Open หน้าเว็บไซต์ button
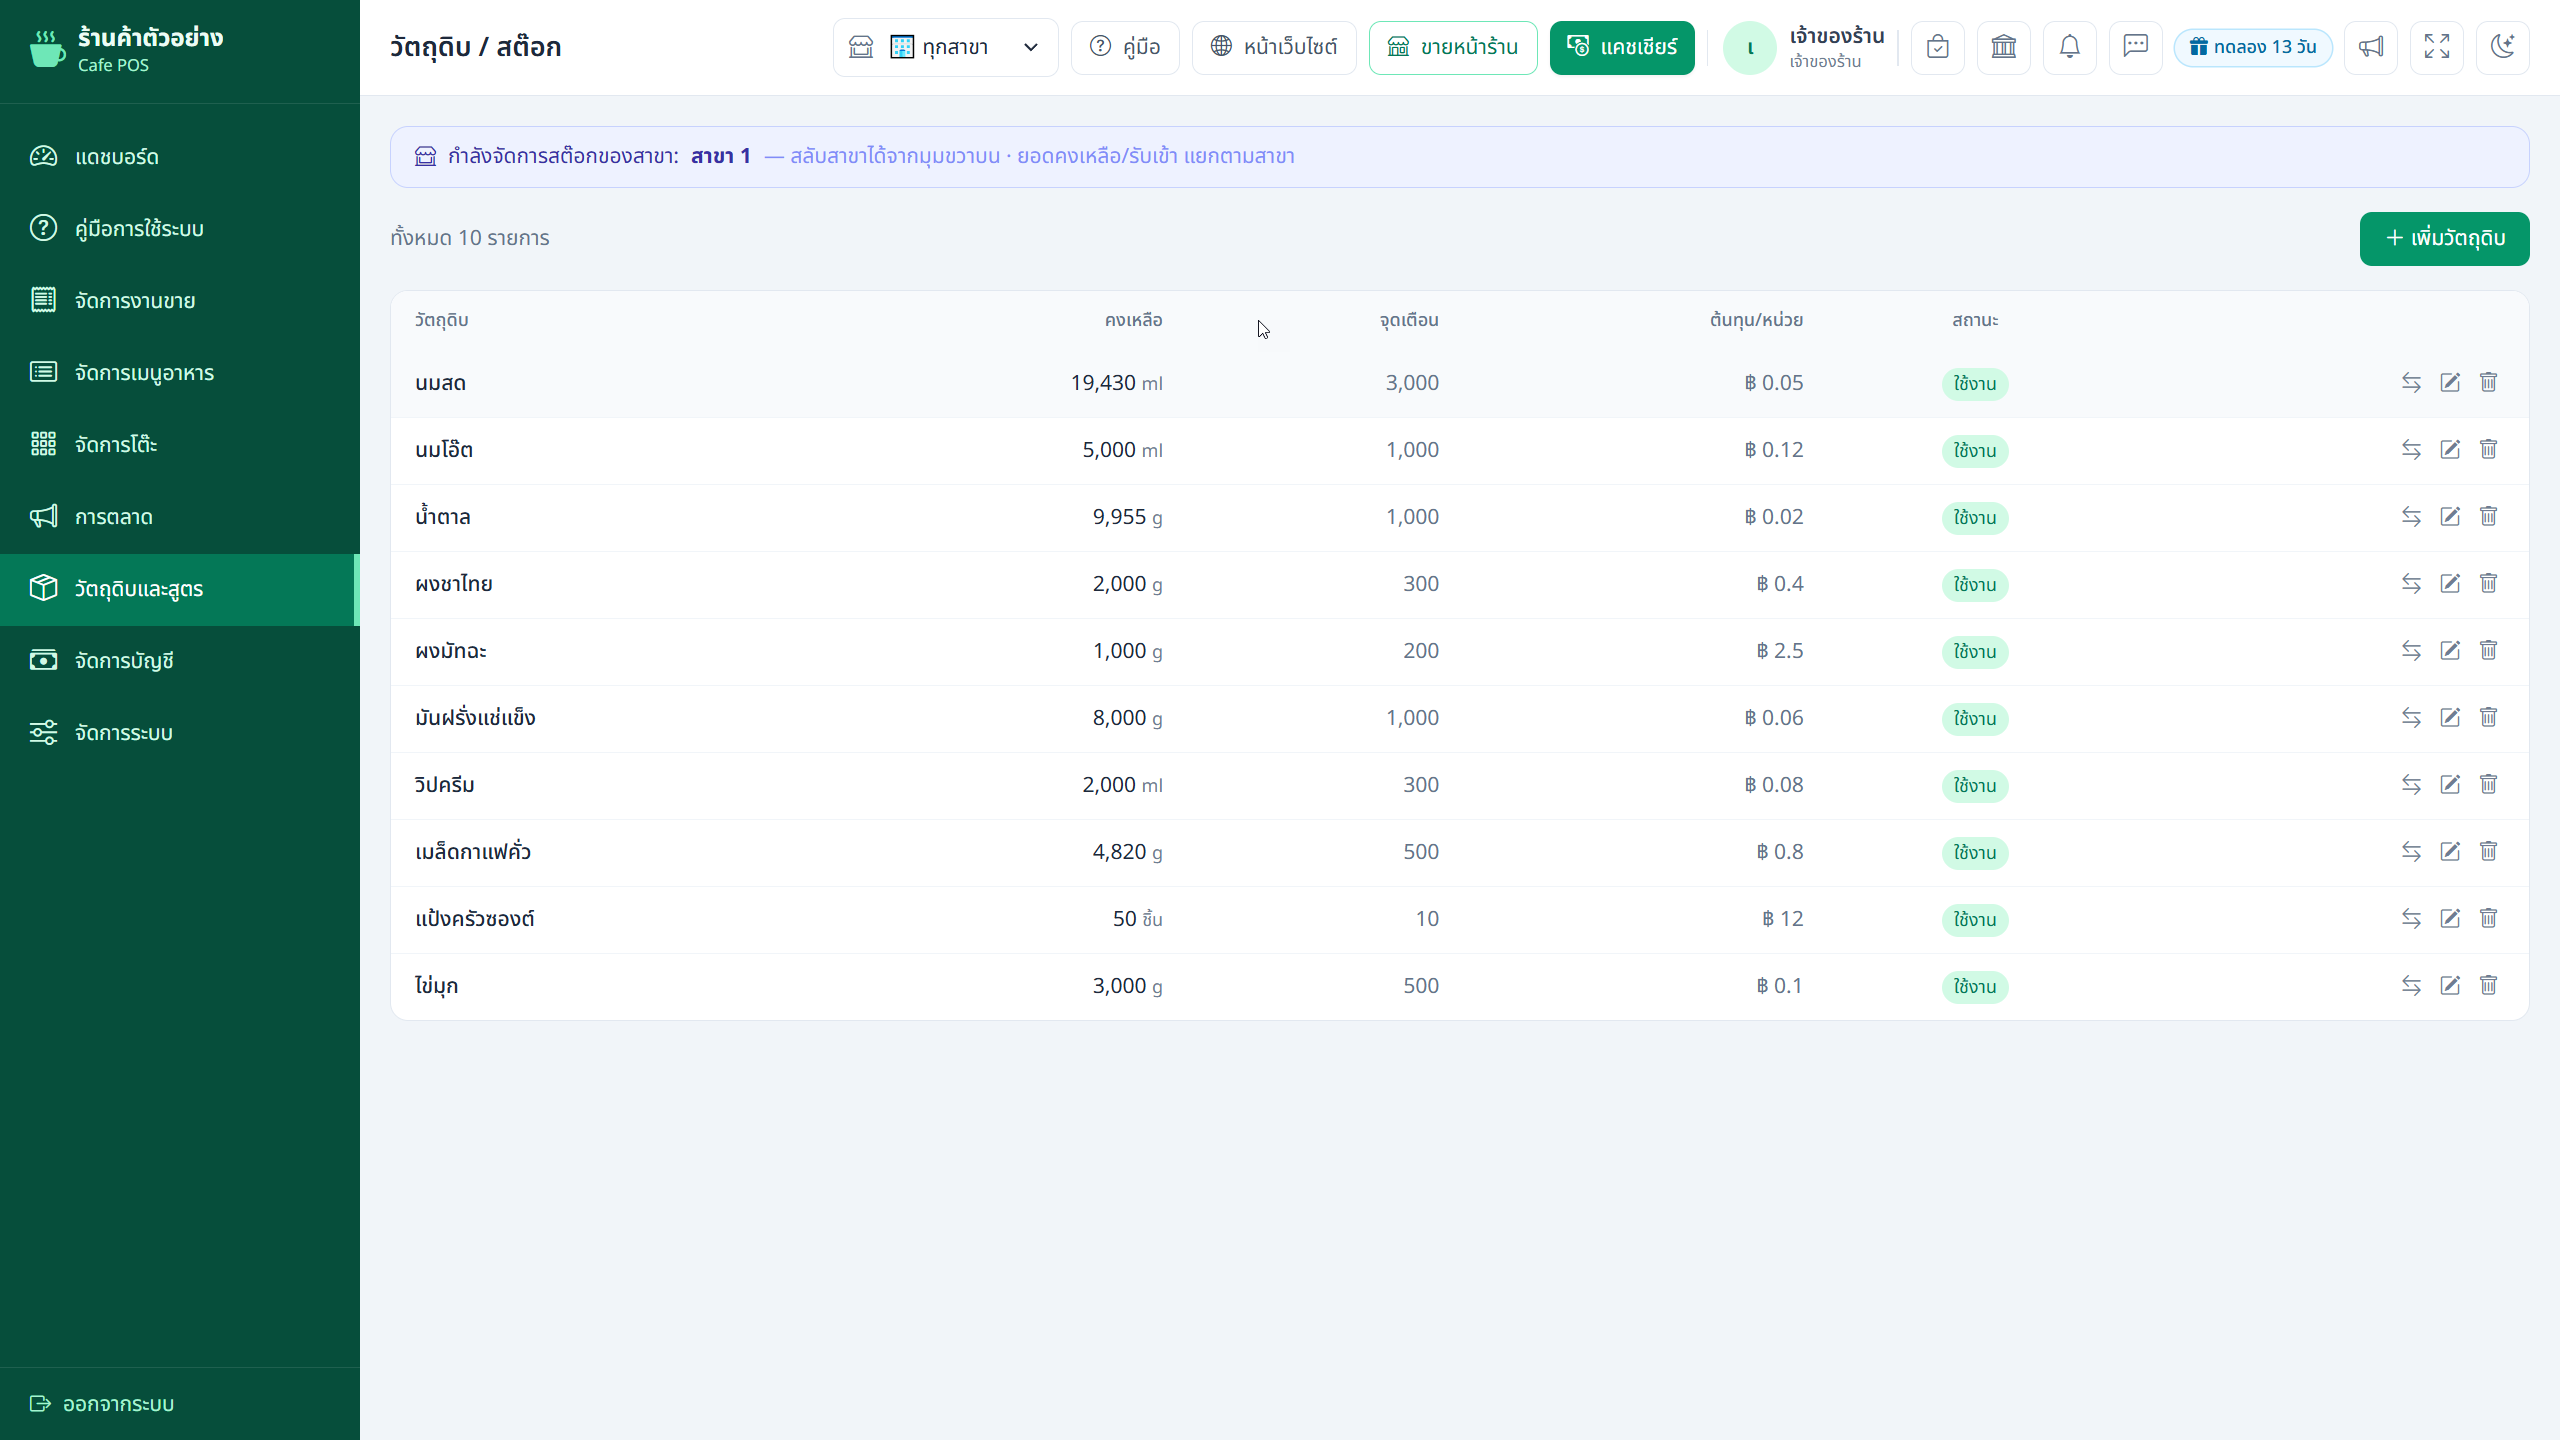 pos(1274,47)
